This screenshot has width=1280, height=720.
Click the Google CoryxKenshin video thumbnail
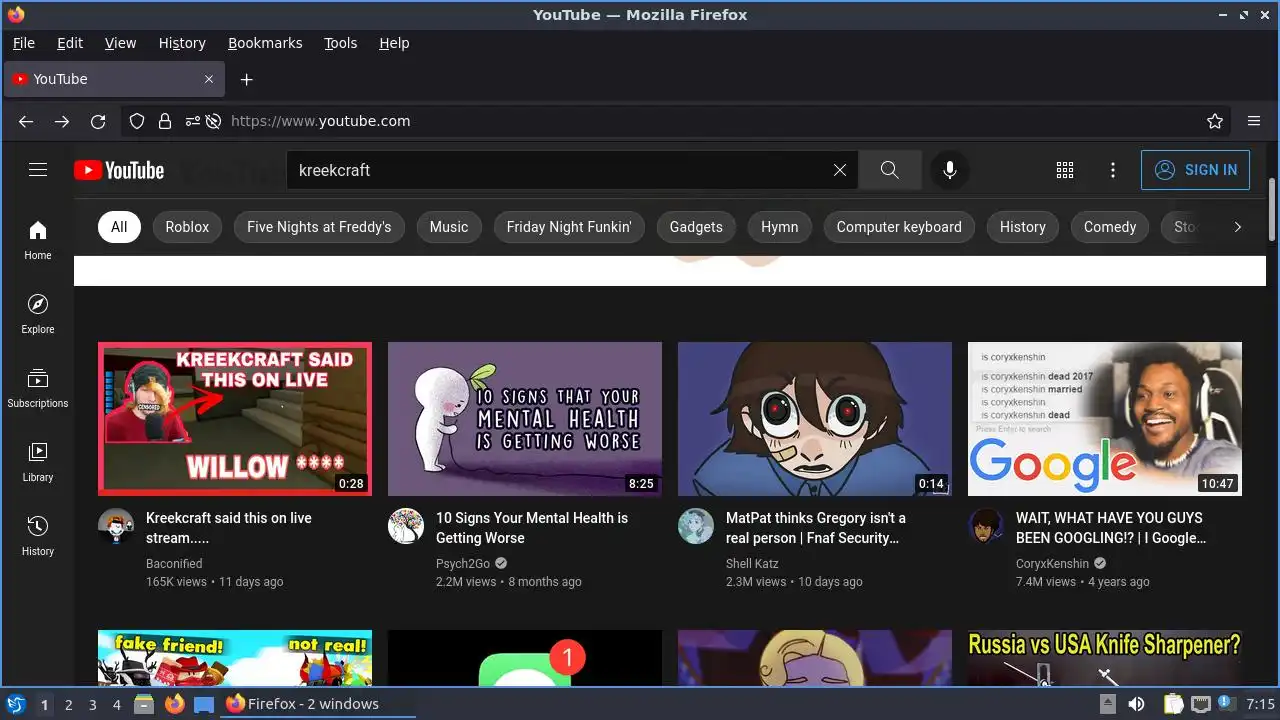point(1105,419)
